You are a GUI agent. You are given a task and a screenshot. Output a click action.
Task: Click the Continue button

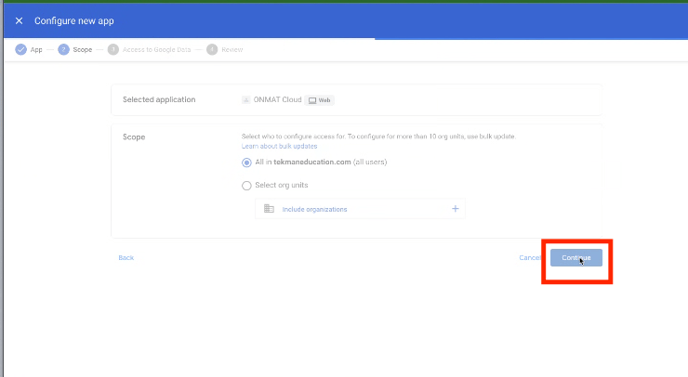[x=576, y=258]
